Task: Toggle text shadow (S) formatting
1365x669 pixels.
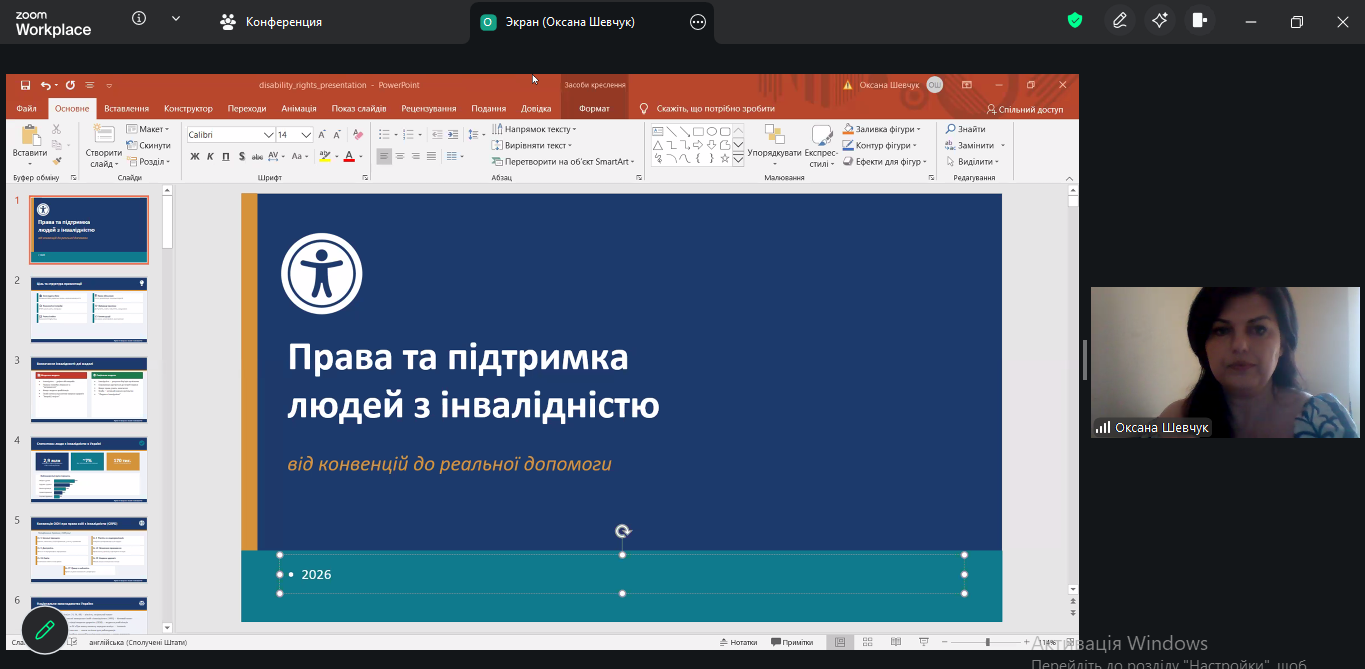Action: tap(241, 156)
